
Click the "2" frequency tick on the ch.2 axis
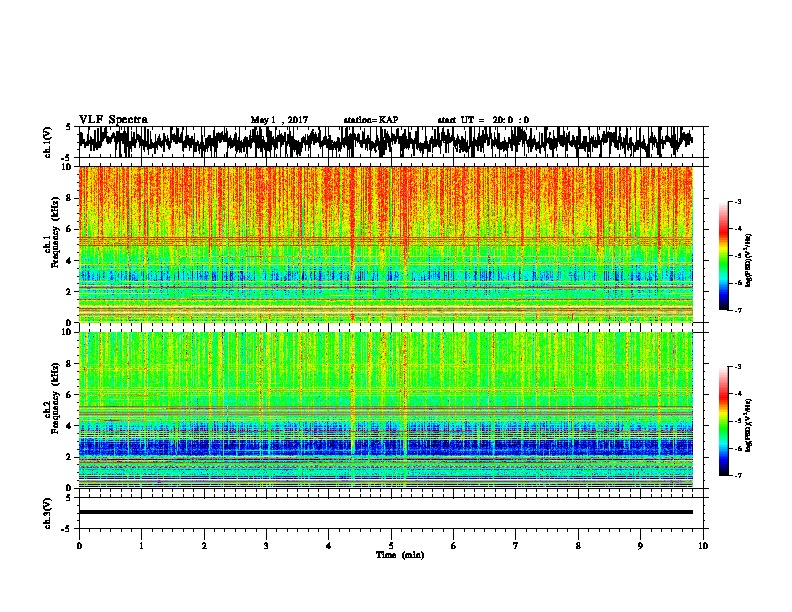click(70, 457)
